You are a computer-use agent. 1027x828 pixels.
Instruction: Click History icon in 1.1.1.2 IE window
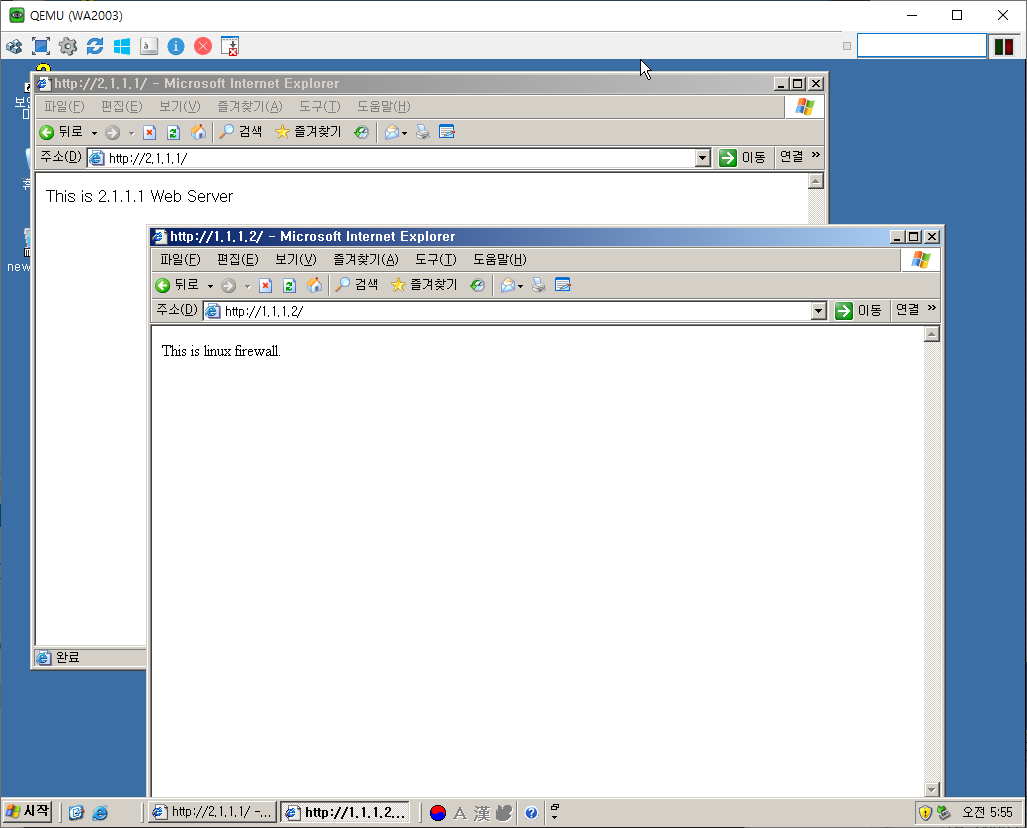[477, 285]
